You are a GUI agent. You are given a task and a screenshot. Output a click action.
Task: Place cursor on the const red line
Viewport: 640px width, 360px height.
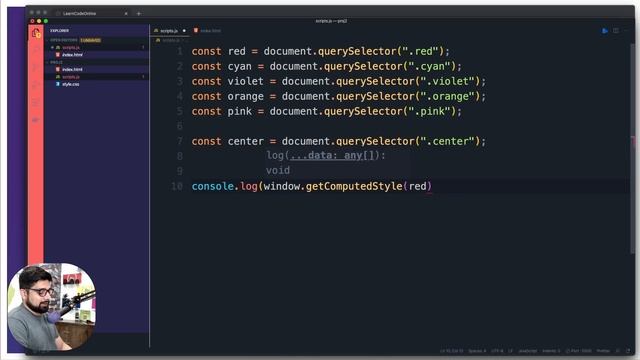tap(320, 51)
